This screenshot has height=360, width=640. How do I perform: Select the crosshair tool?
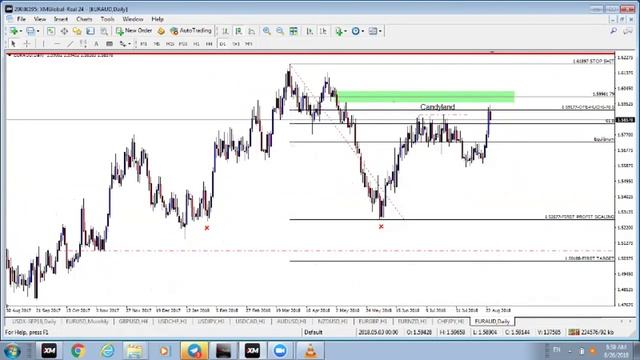coord(27,44)
